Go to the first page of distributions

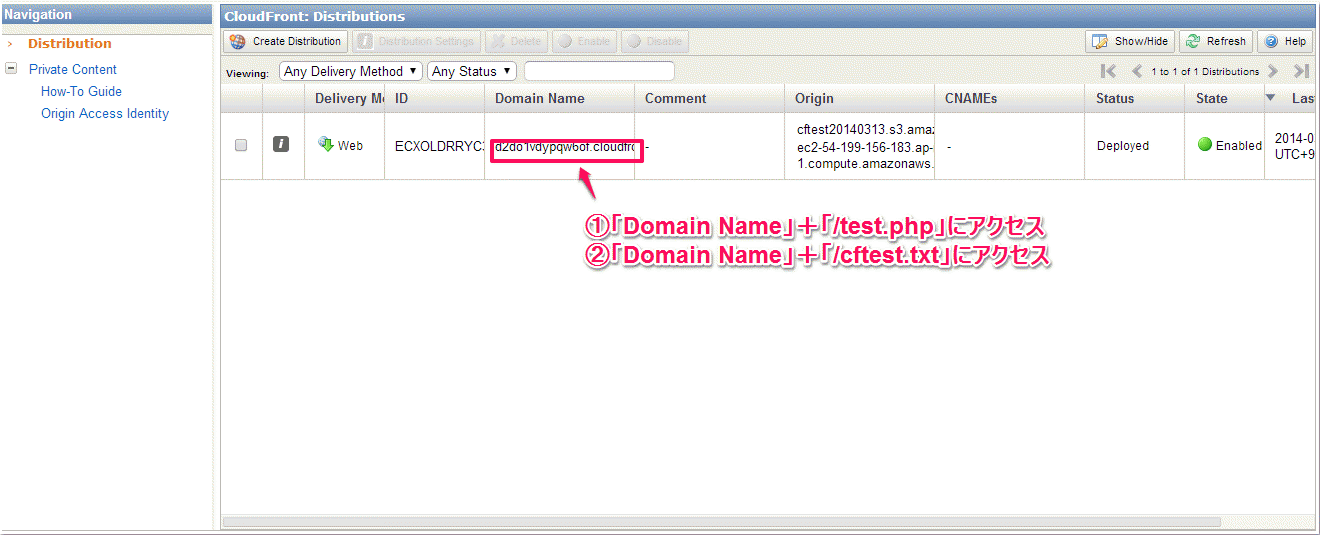[x=1108, y=71]
